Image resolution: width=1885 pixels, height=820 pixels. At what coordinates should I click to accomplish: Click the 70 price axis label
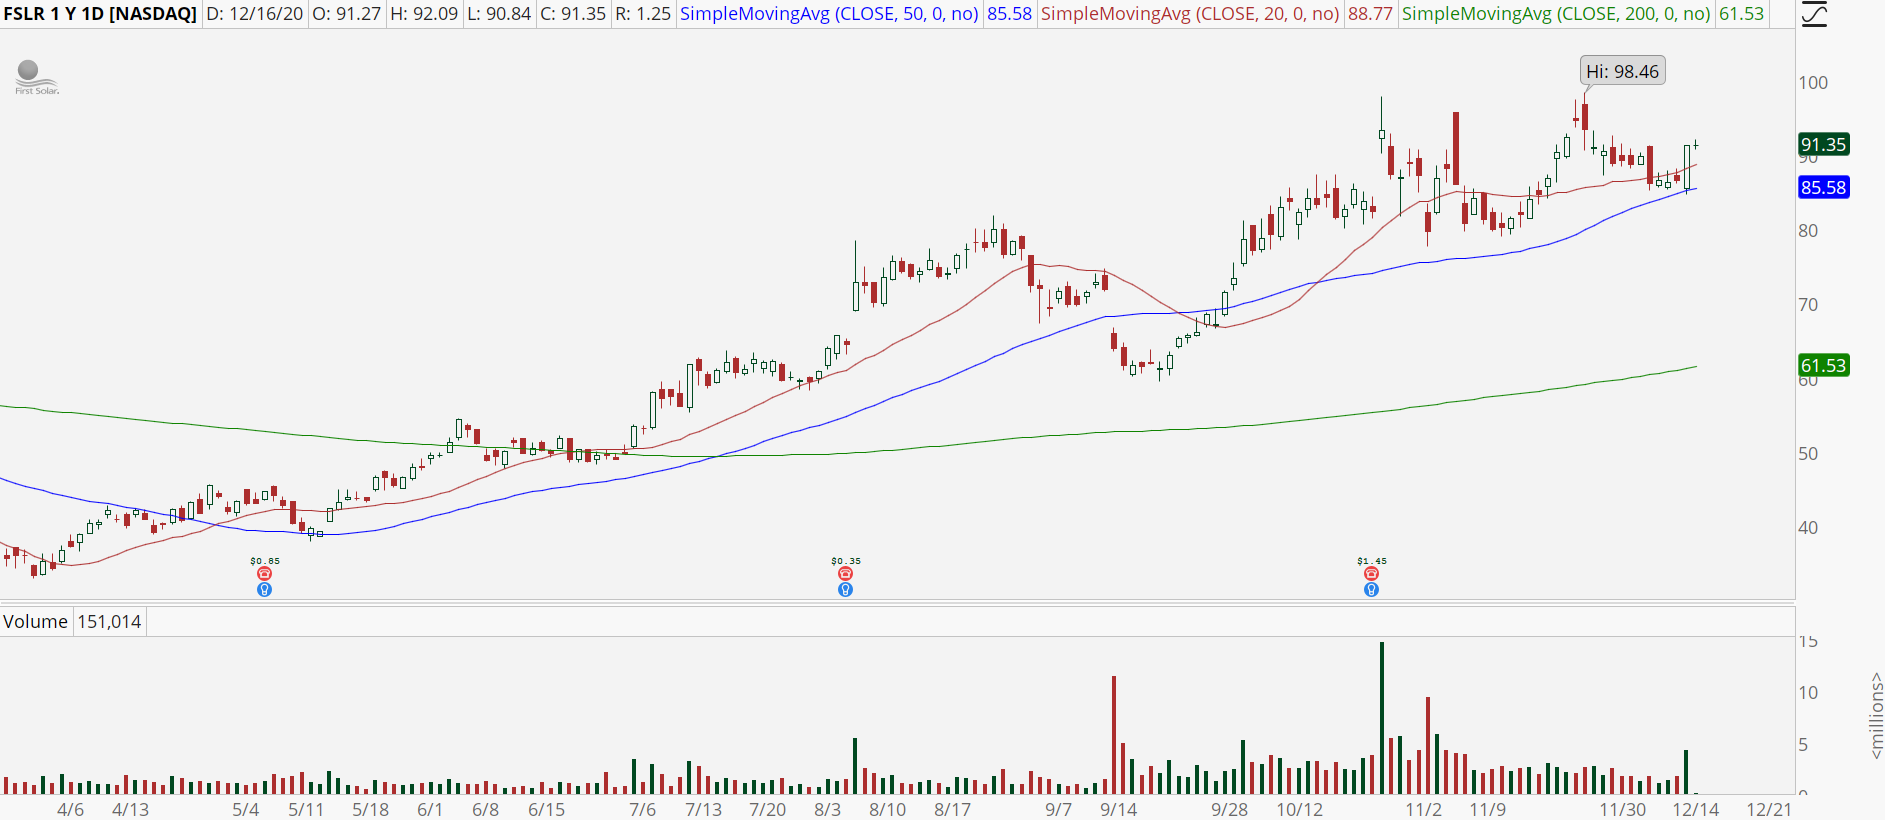(1808, 304)
